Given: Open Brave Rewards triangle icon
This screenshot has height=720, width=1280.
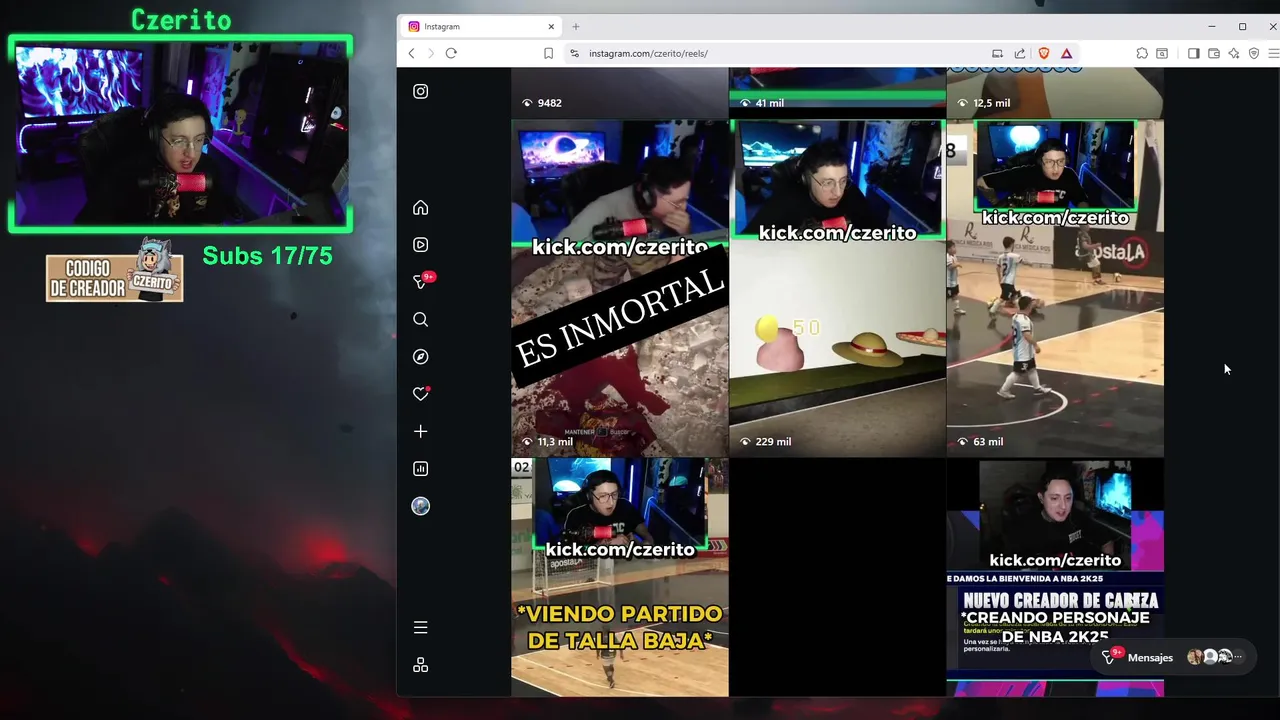Looking at the screenshot, I should pyautogui.click(x=1066, y=53).
